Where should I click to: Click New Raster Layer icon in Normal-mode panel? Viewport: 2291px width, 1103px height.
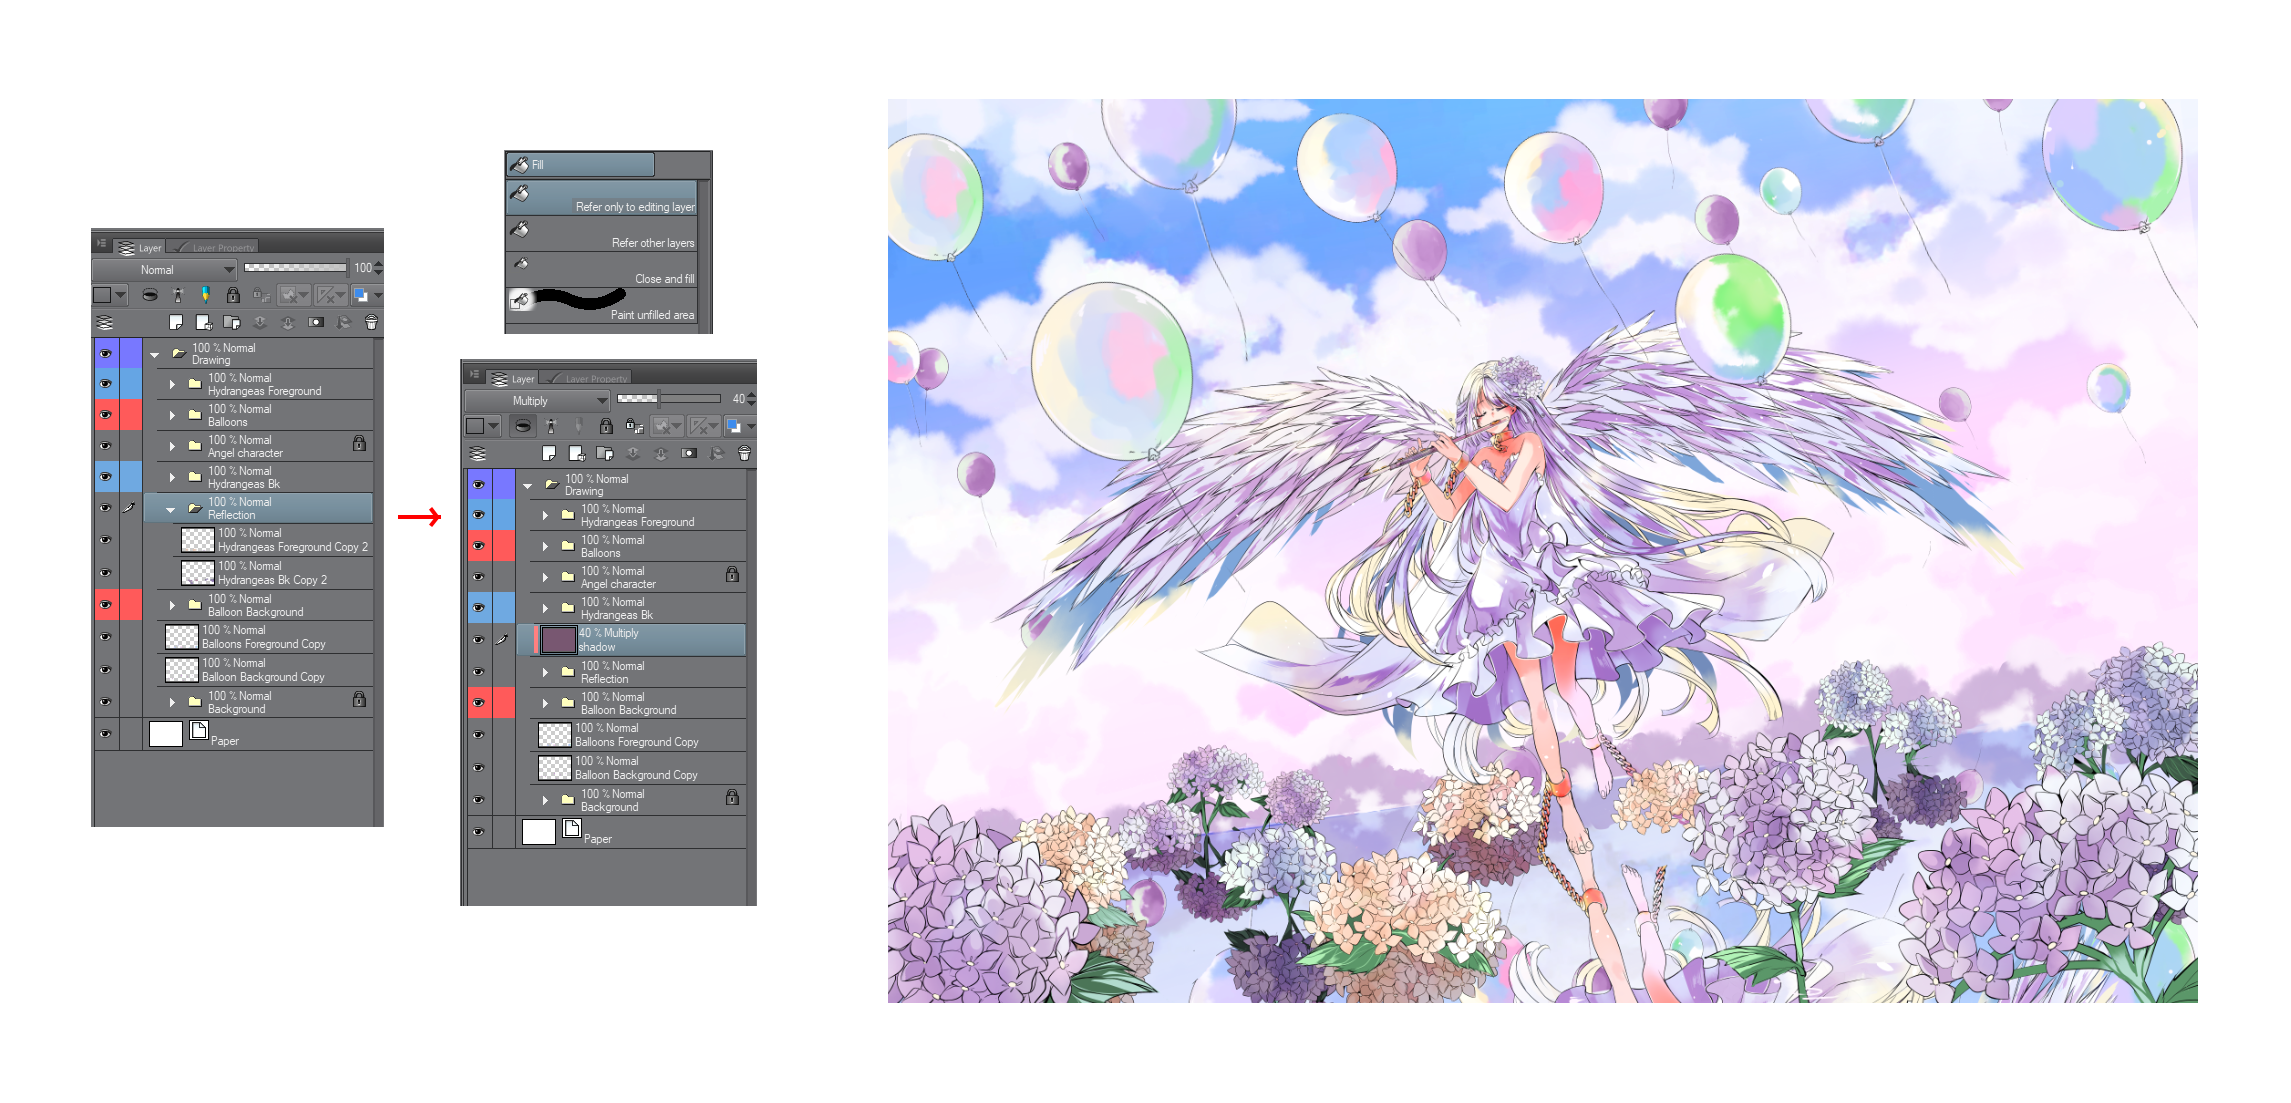click(x=176, y=322)
